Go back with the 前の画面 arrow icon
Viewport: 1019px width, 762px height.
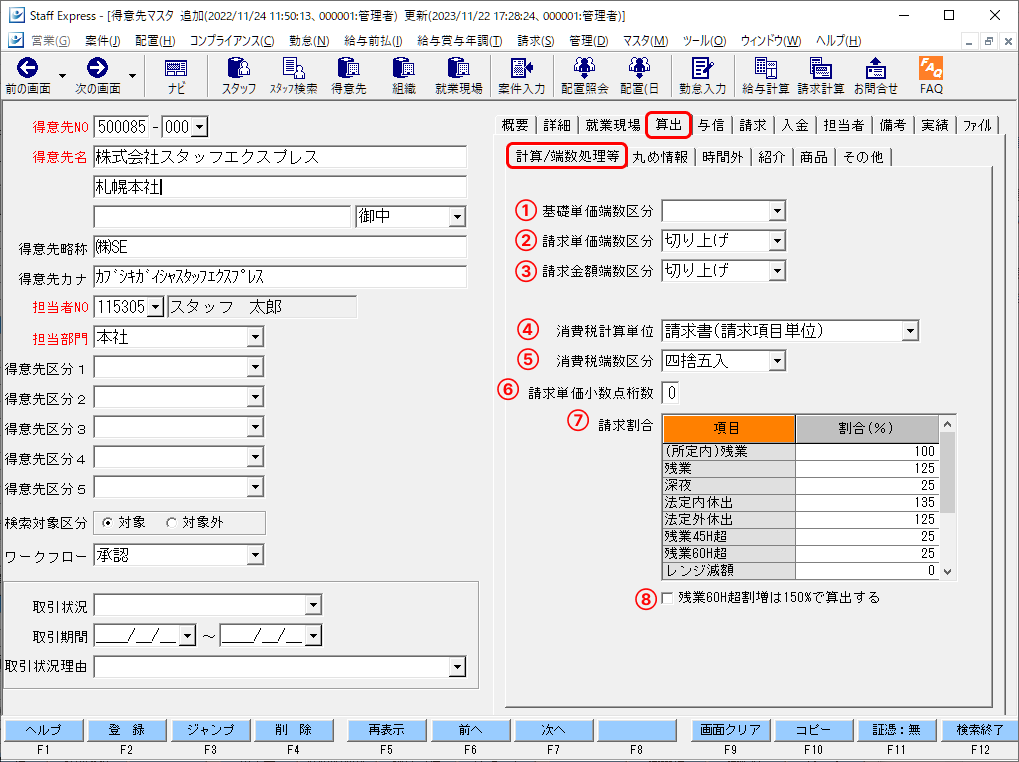coord(27,68)
